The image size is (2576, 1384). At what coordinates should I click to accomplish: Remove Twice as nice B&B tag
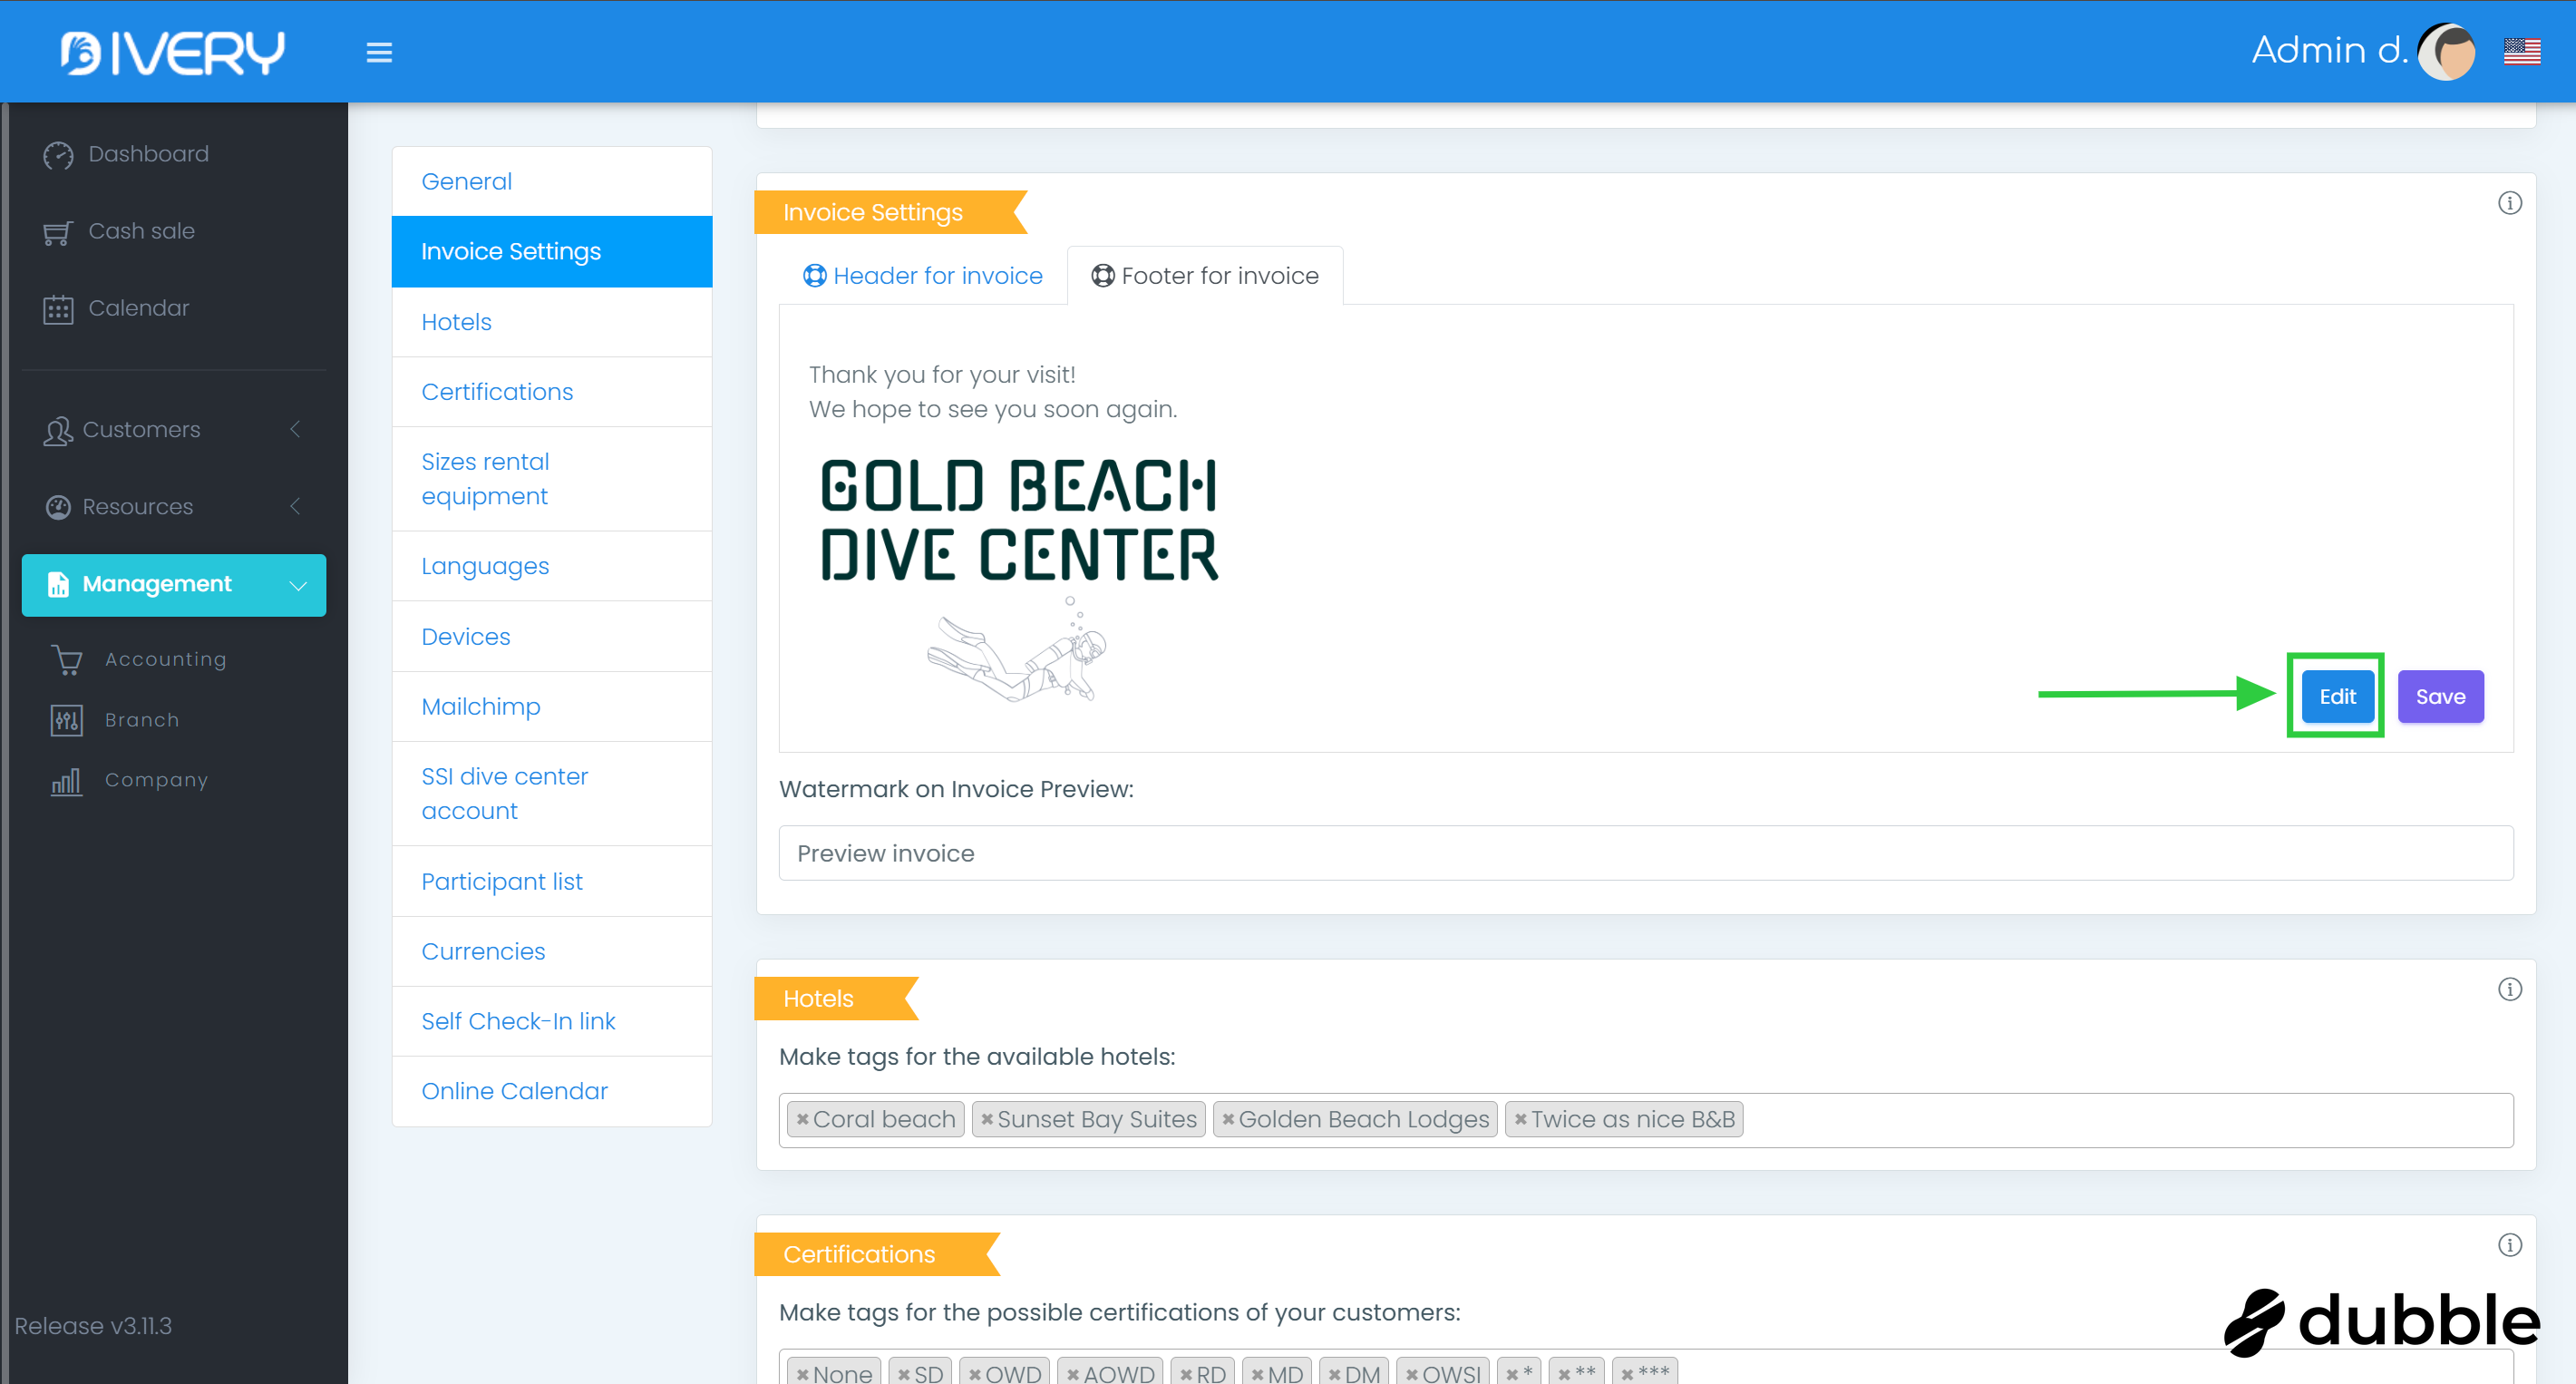click(1520, 1120)
